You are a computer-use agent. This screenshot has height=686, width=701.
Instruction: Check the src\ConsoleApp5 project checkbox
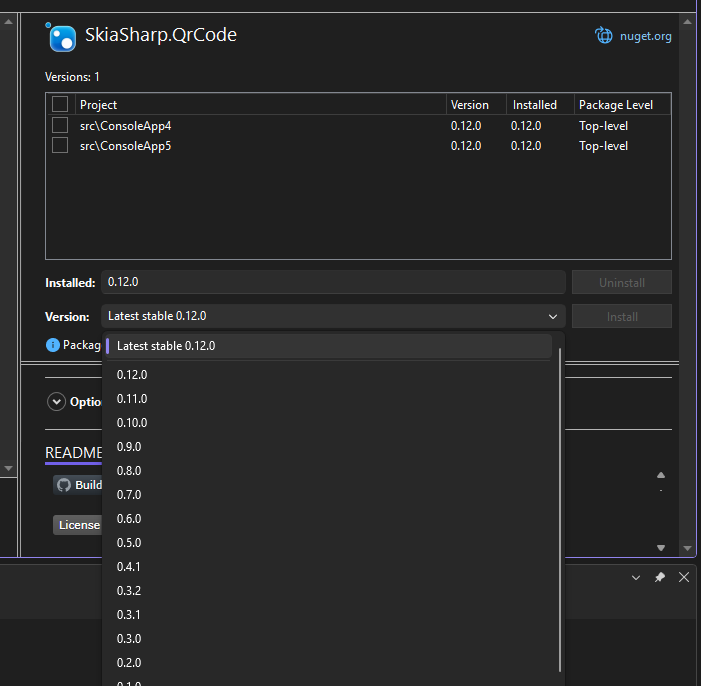(60, 145)
